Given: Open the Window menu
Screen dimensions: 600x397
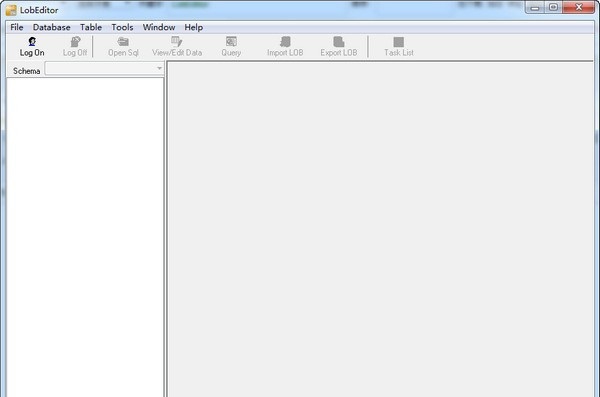Looking at the screenshot, I should click(x=159, y=27).
